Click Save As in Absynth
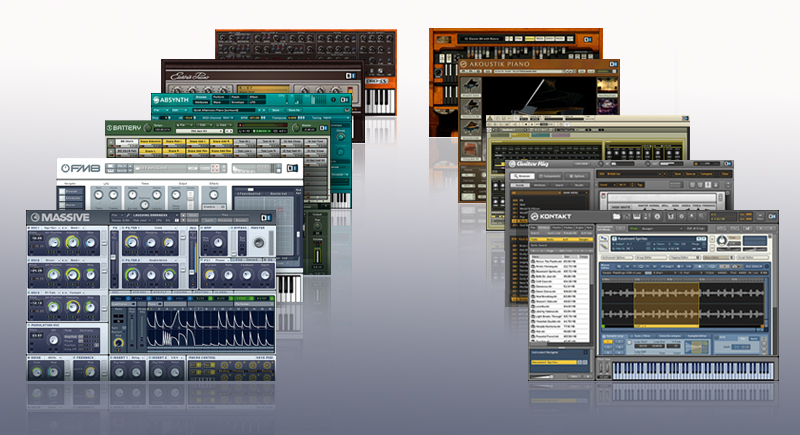Viewport: 800px width, 435px height. pyautogui.click(x=294, y=110)
